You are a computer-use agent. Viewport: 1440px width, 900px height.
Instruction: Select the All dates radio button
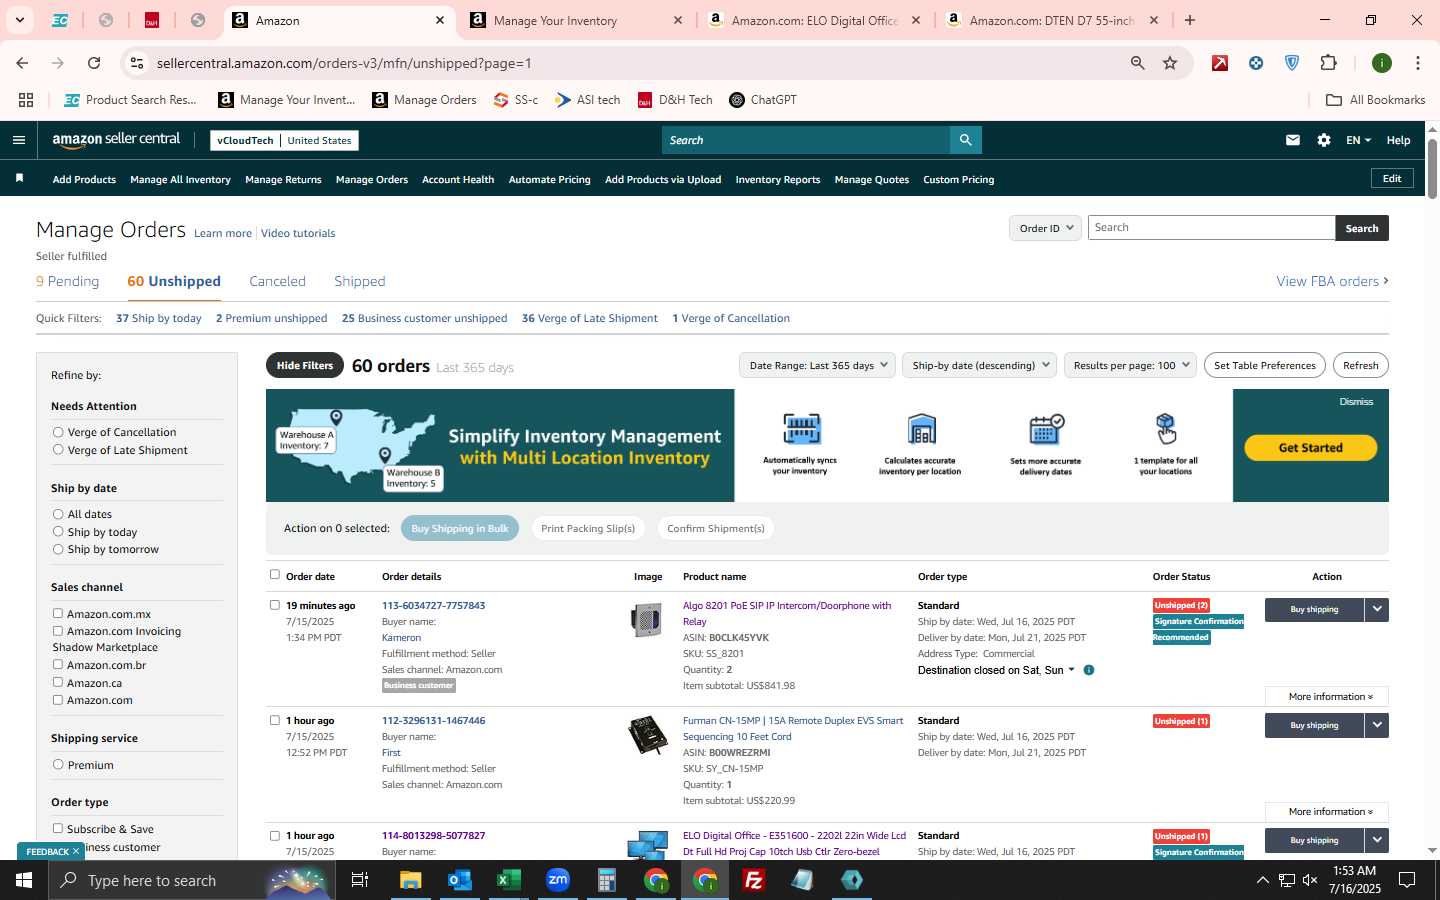click(x=58, y=514)
